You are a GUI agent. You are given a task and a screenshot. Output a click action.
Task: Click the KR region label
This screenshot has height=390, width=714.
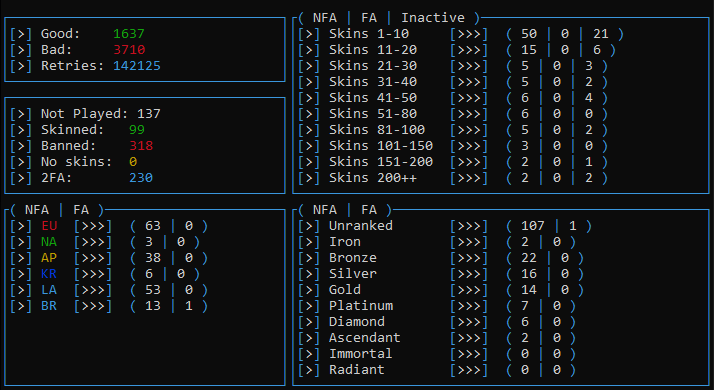49,274
